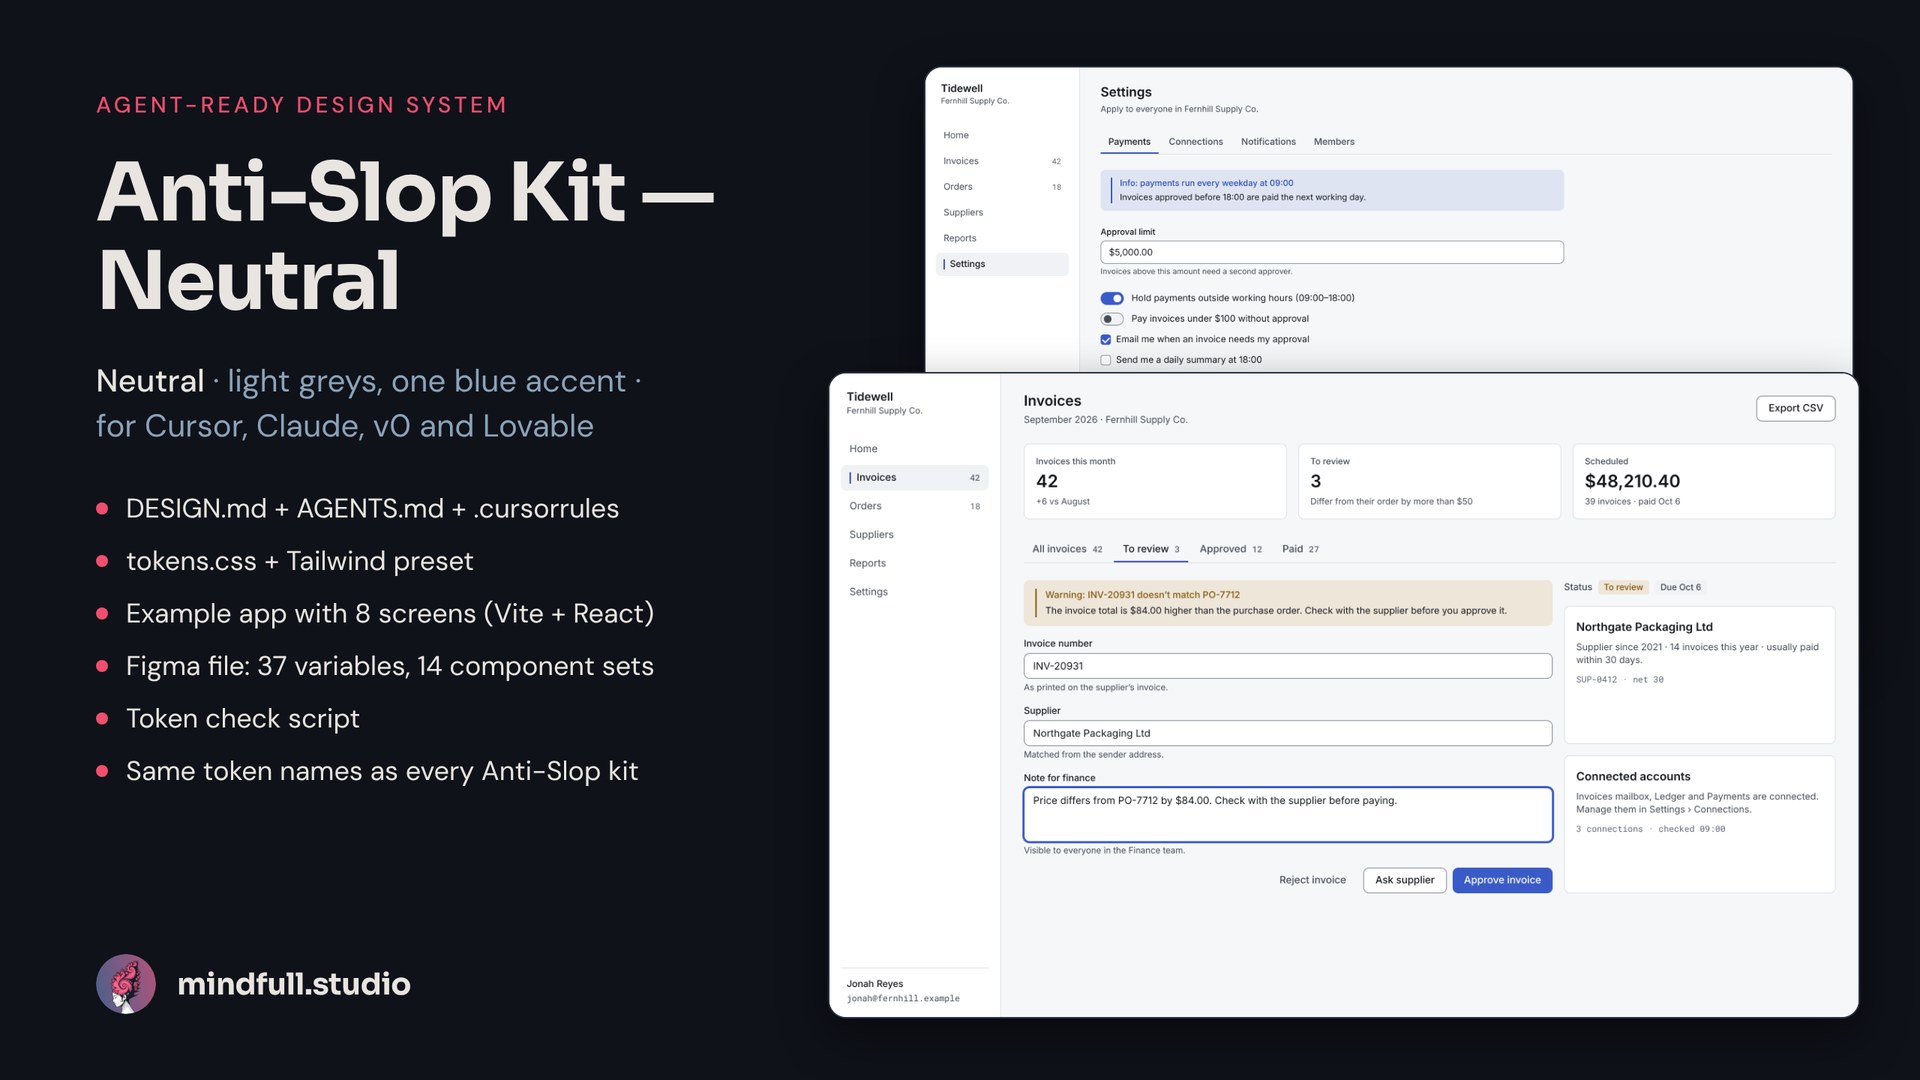This screenshot has height=1080, width=1920.
Task: Open Settings in the Invoices window sidebar
Action: pyautogui.click(x=914, y=592)
